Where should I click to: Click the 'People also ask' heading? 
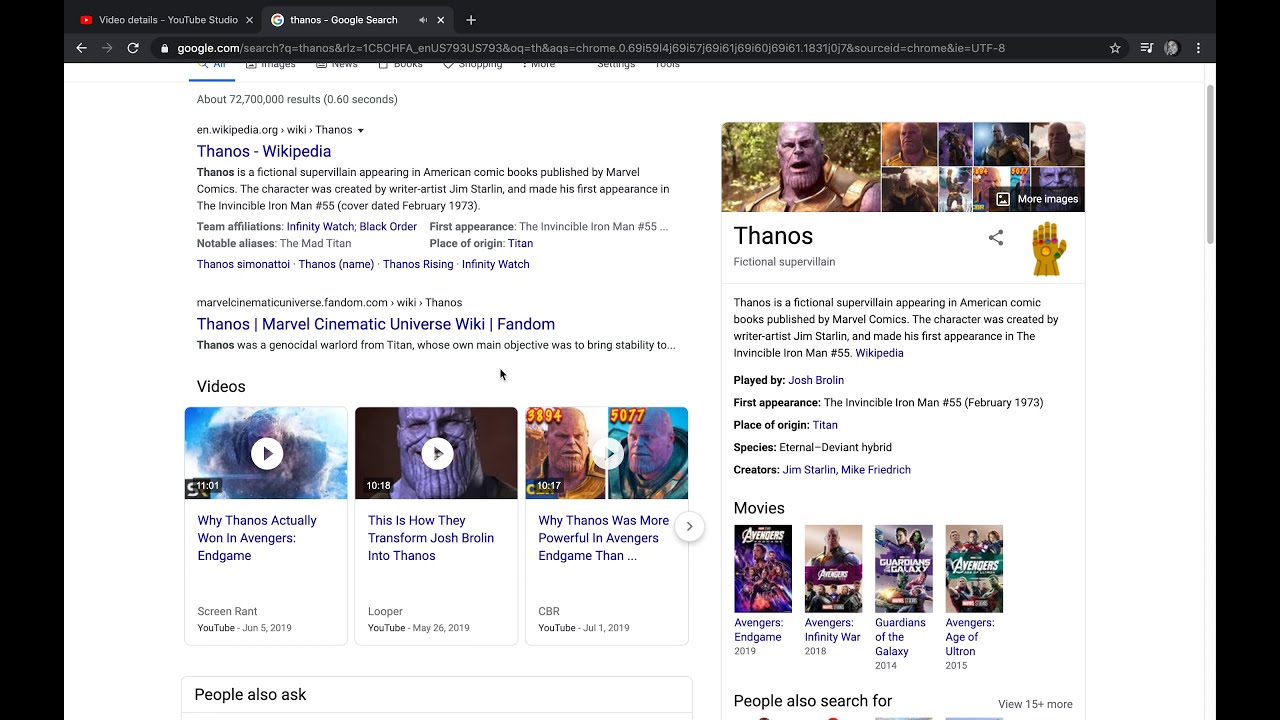coord(250,695)
